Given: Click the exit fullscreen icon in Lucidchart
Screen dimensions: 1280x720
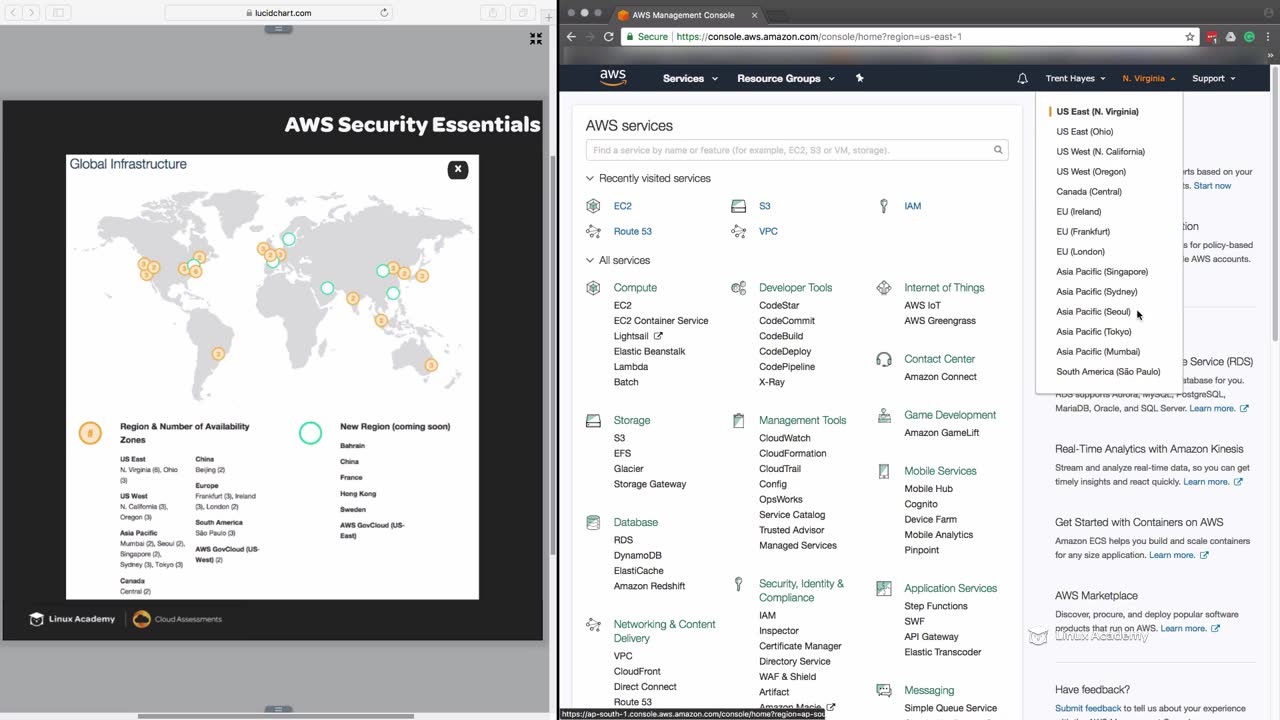Looking at the screenshot, I should pos(536,39).
